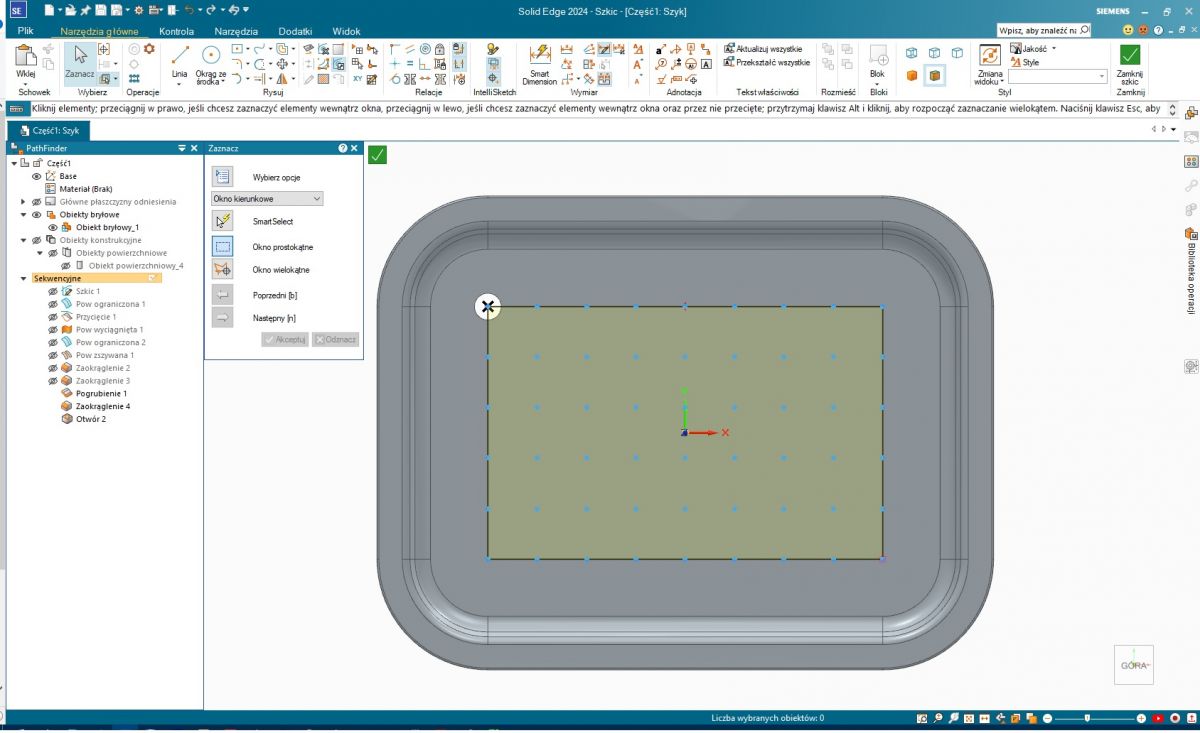Click the Jakość quality icon

coord(1015,48)
